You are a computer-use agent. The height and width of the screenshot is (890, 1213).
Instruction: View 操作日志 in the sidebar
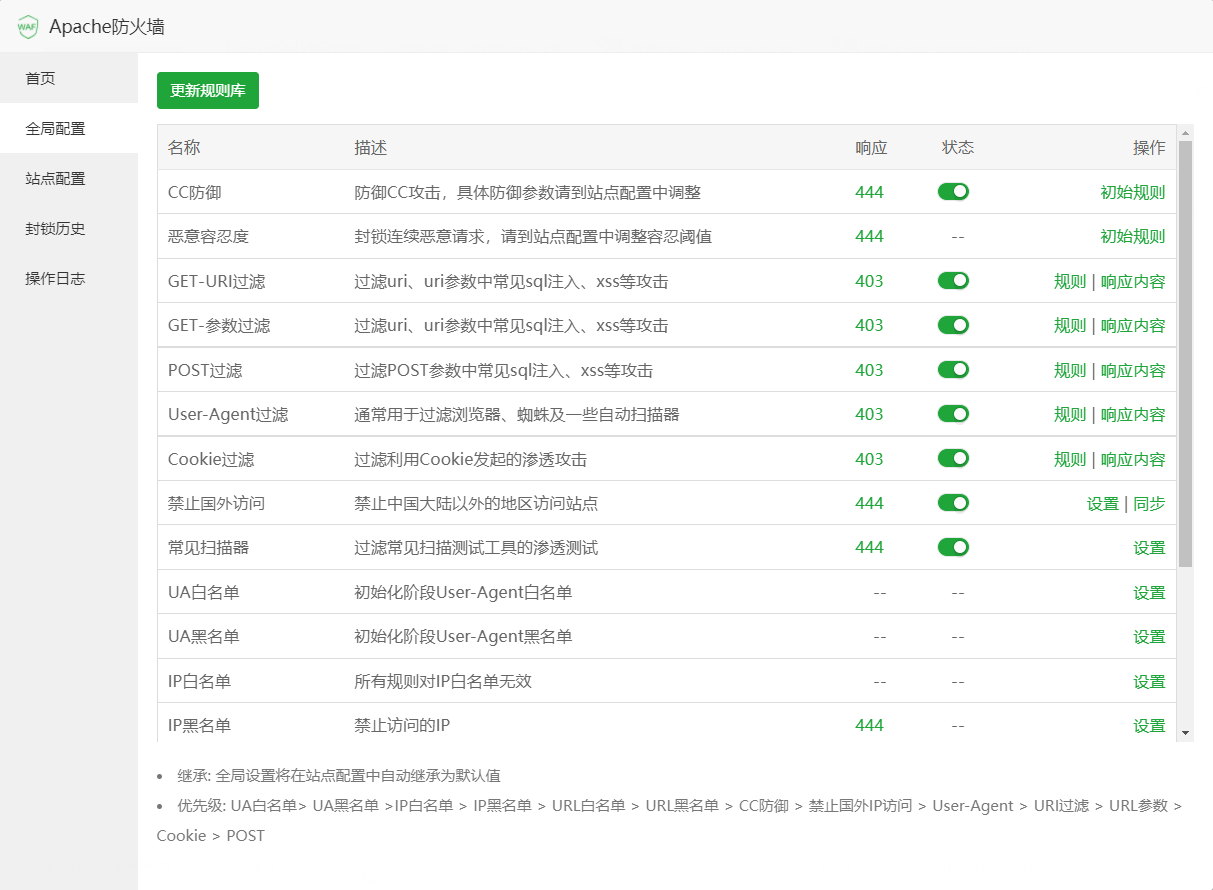click(x=69, y=278)
